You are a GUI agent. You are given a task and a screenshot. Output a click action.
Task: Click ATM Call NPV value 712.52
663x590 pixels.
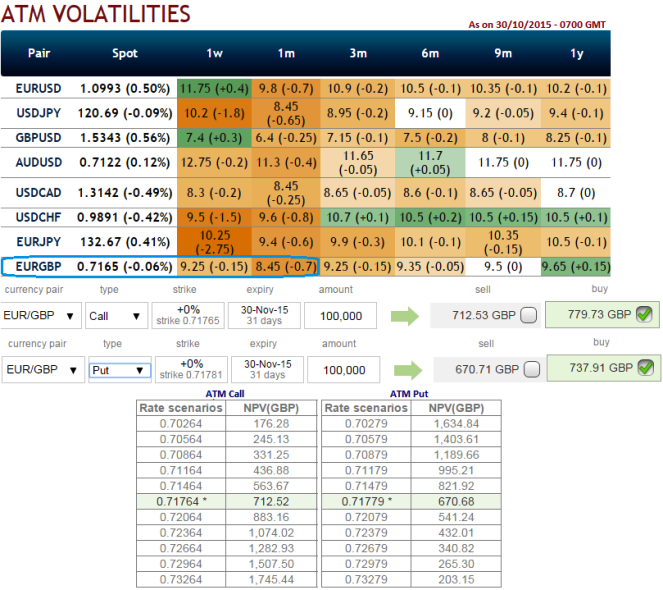(271, 502)
